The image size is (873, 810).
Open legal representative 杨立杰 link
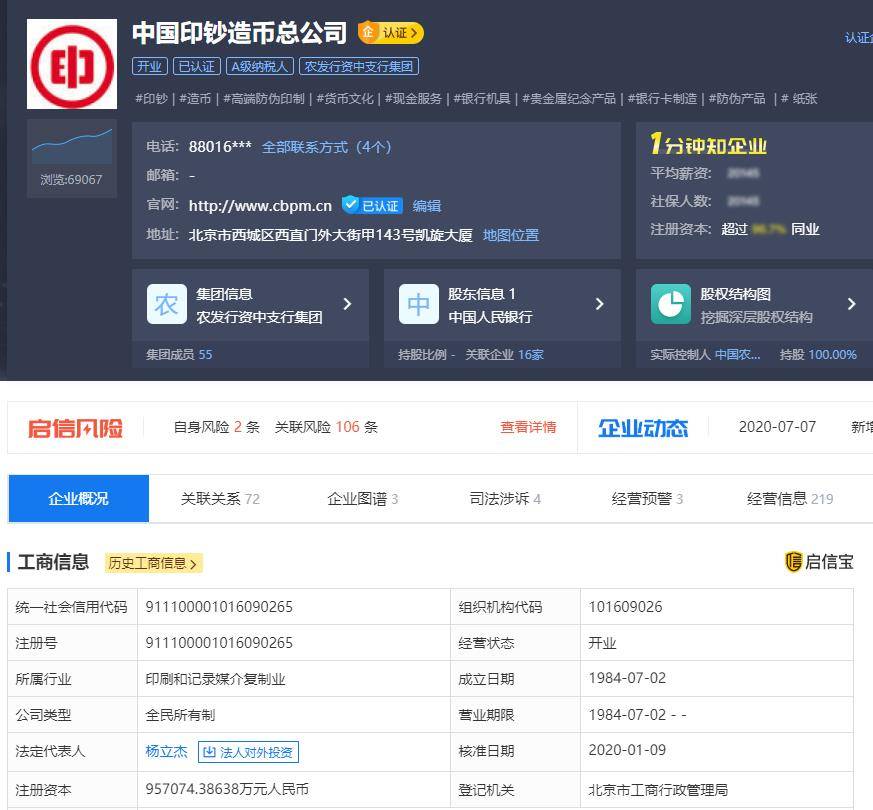pos(166,752)
